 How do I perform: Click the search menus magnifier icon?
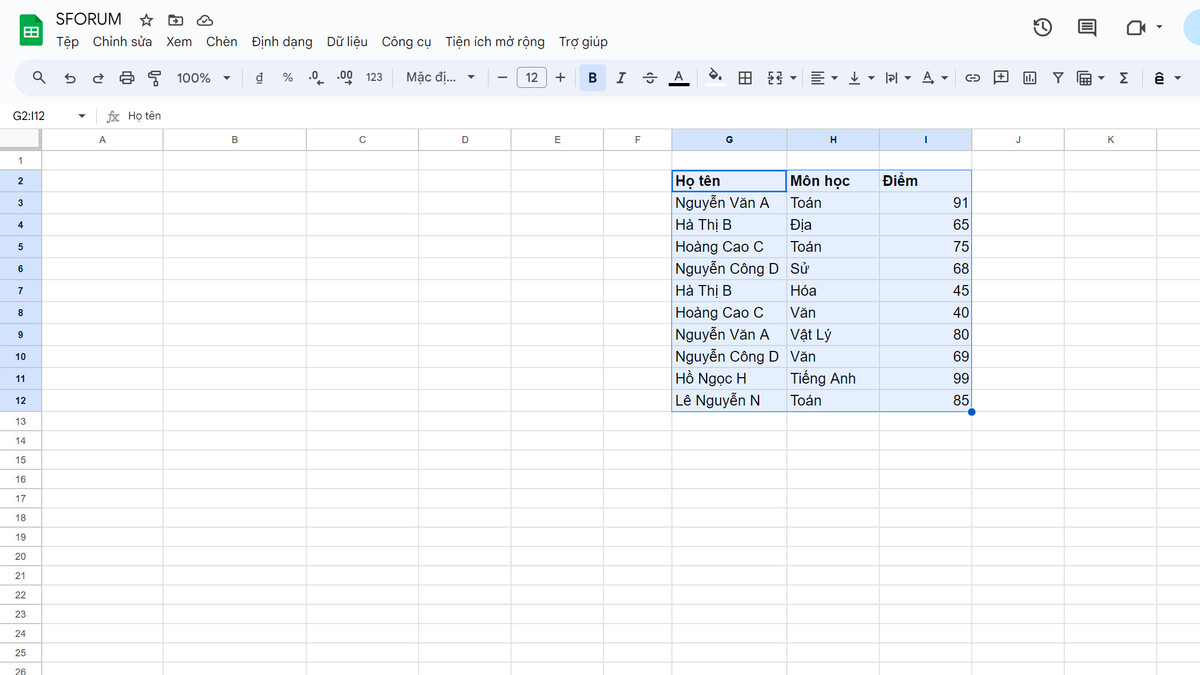click(x=39, y=78)
